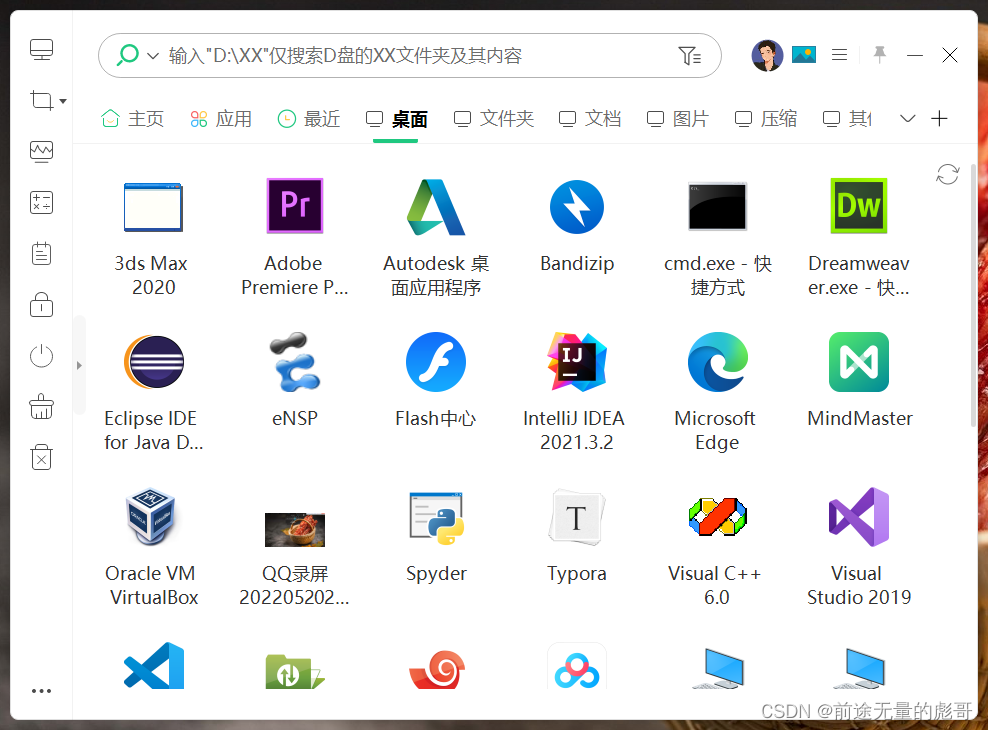Expand the tab list chevron
The height and width of the screenshot is (730, 988).
907,118
